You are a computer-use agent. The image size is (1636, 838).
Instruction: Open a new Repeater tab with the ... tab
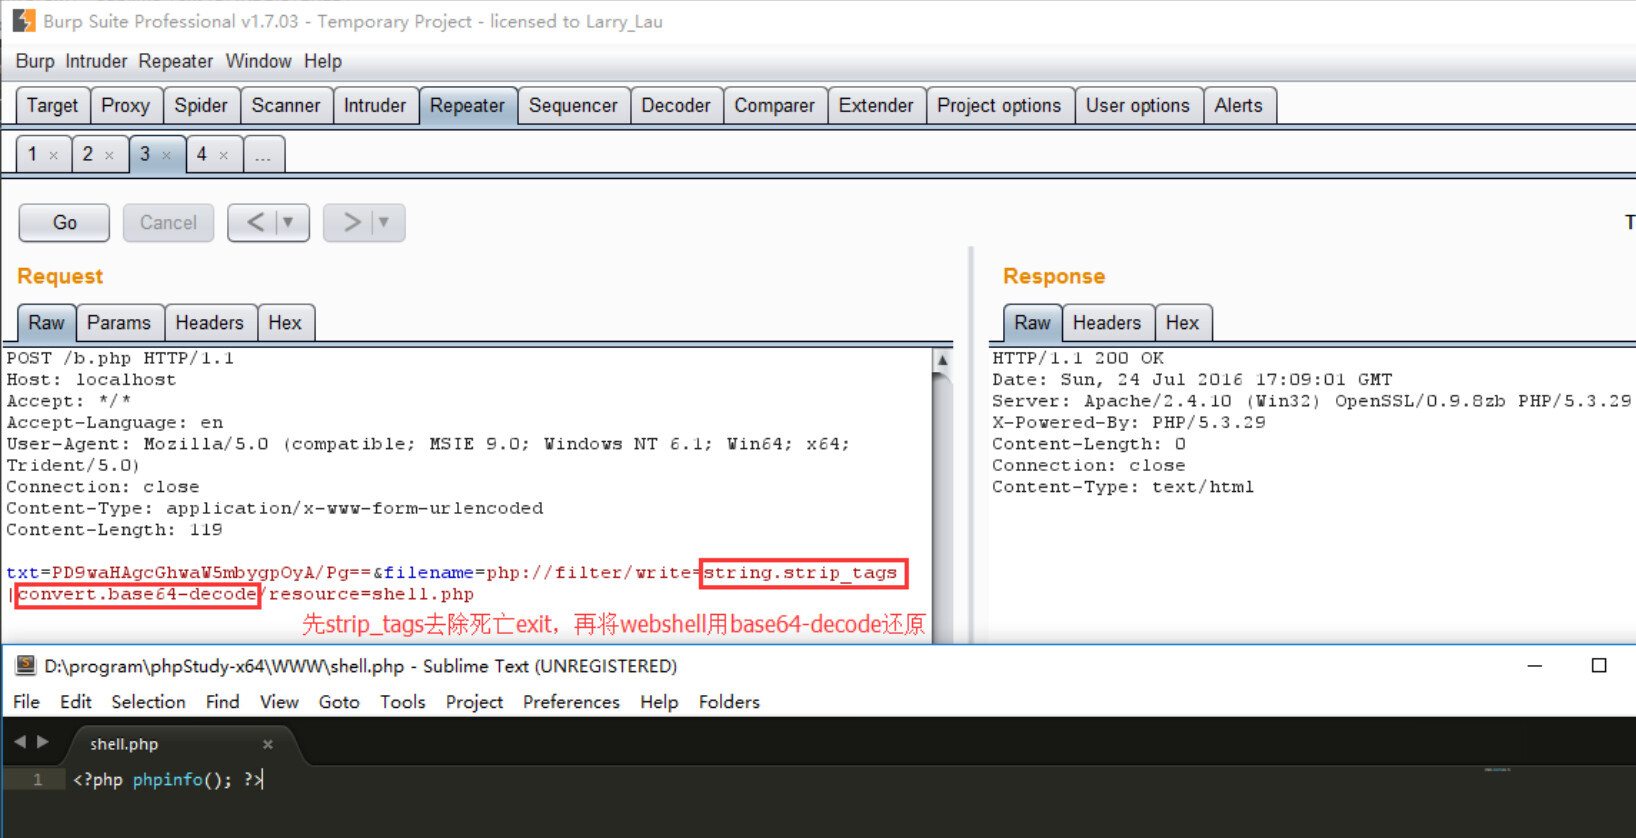tap(263, 155)
